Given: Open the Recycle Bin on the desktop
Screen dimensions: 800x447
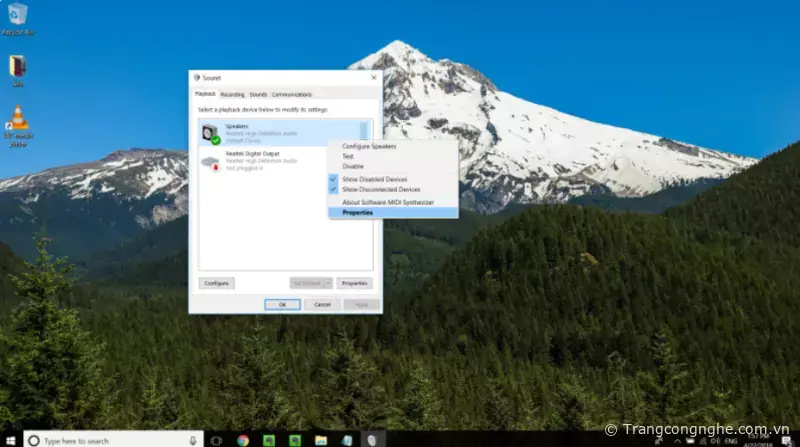Looking at the screenshot, I should pyautogui.click(x=17, y=15).
